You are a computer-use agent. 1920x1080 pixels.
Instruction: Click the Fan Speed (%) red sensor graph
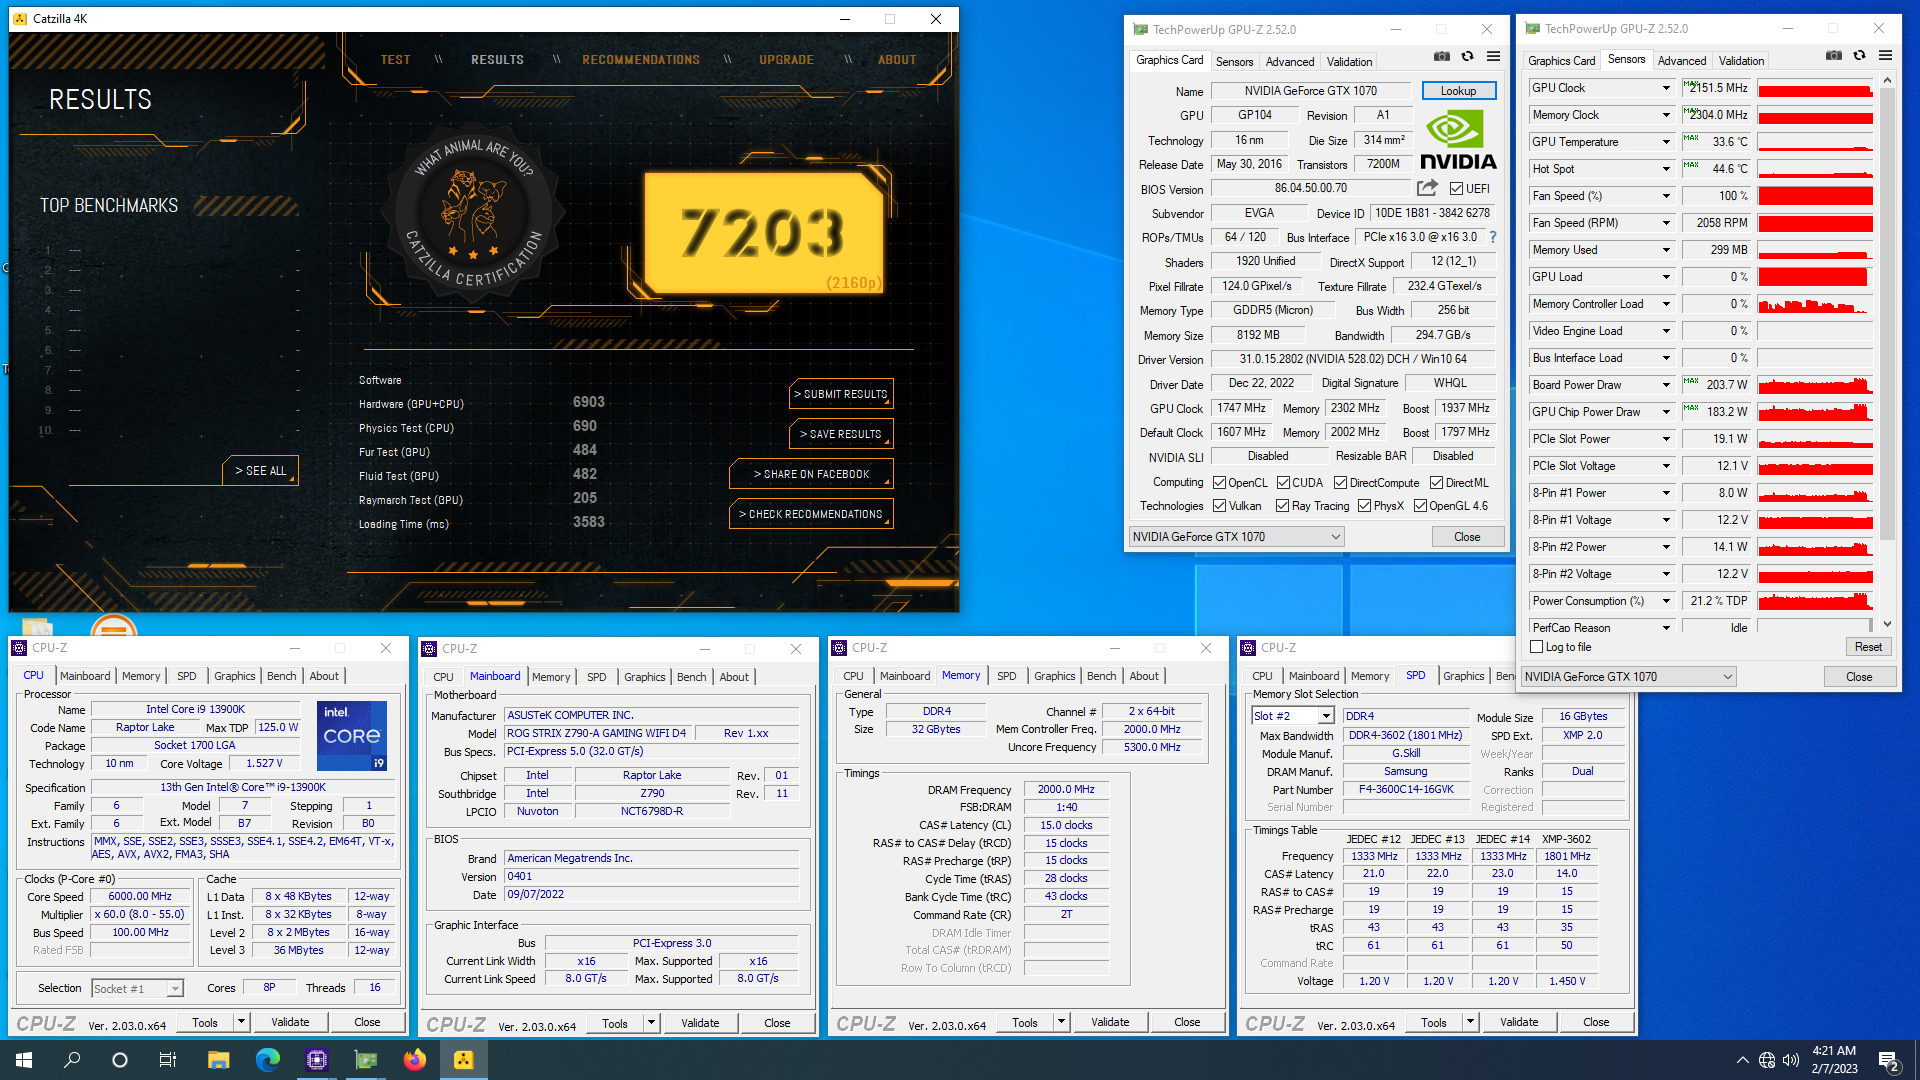click(1815, 196)
